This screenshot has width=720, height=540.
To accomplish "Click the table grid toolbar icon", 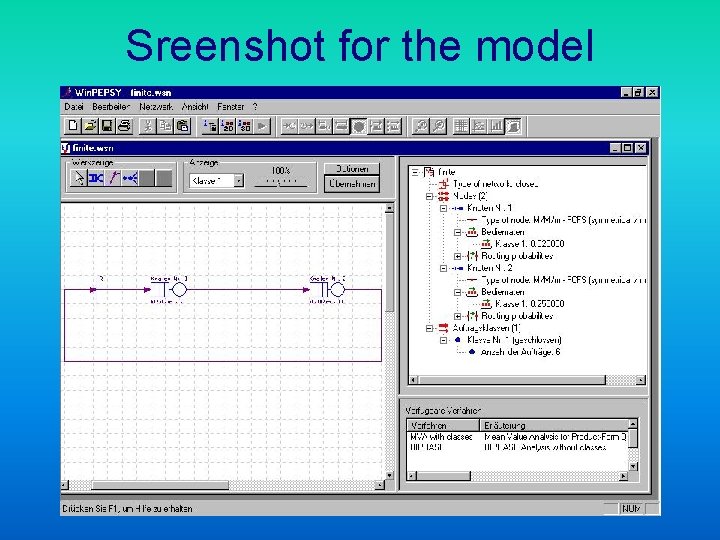I will point(461,126).
